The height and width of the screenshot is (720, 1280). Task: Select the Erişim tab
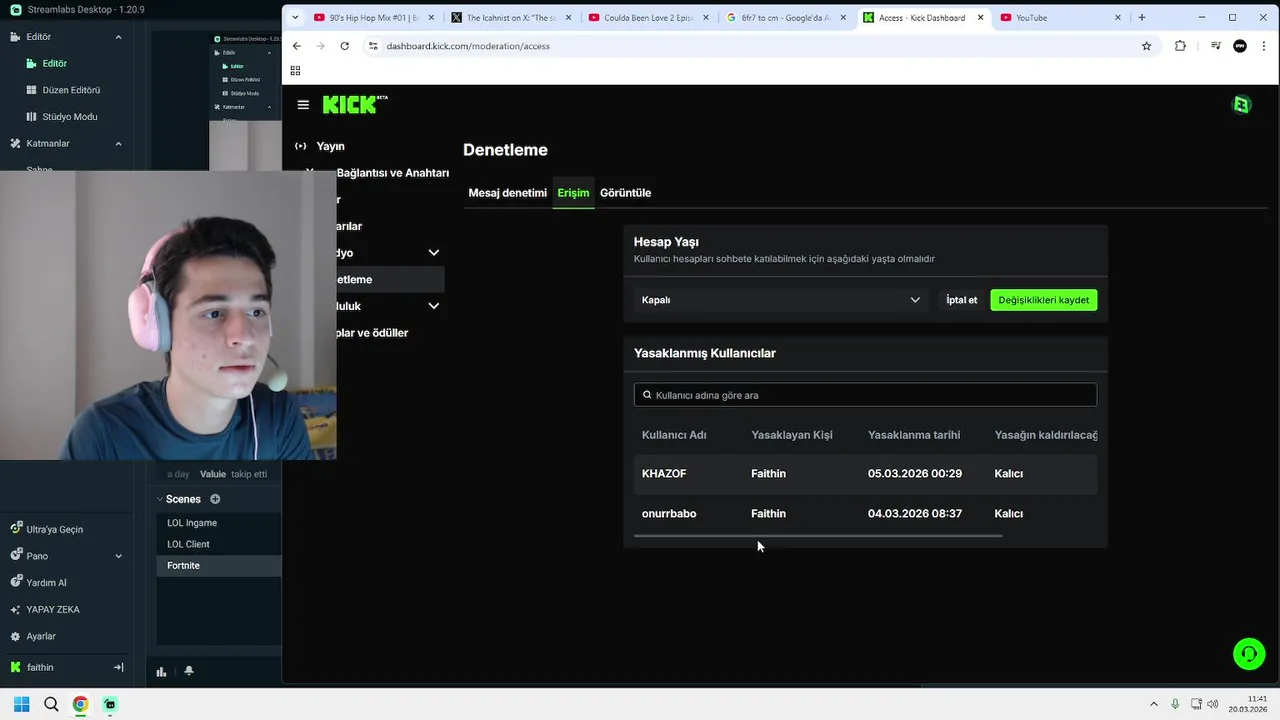(x=573, y=193)
